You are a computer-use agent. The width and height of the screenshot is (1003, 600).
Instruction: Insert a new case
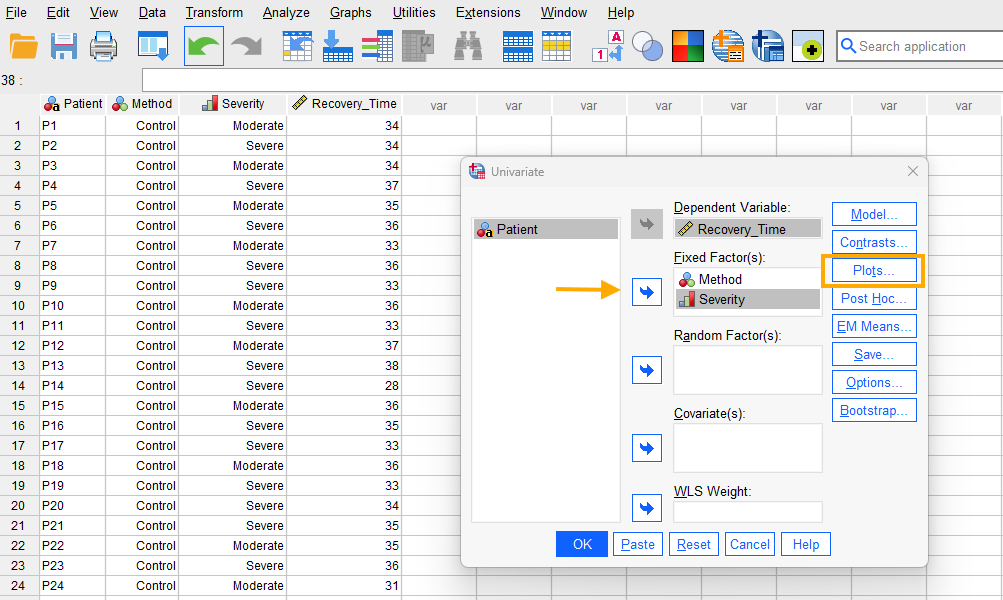(x=517, y=46)
